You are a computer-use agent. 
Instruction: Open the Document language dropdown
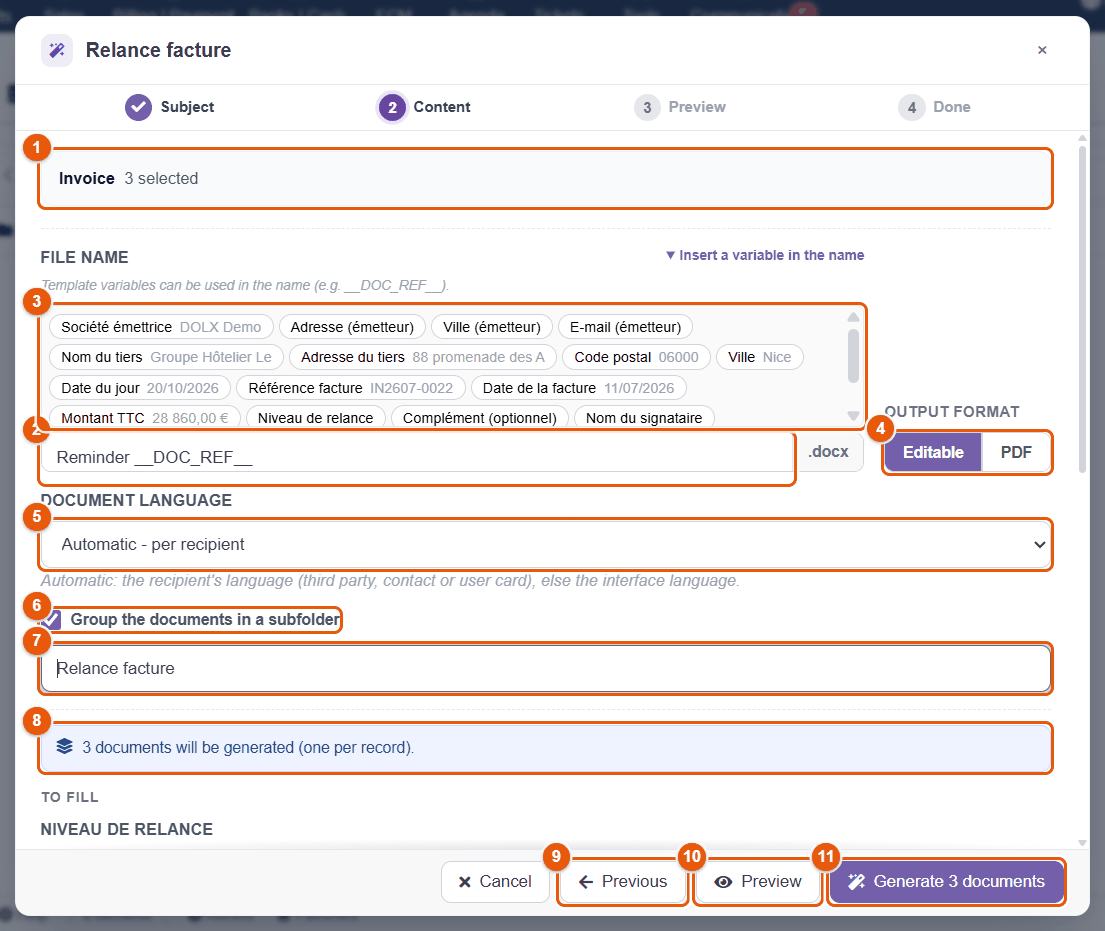[545, 544]
